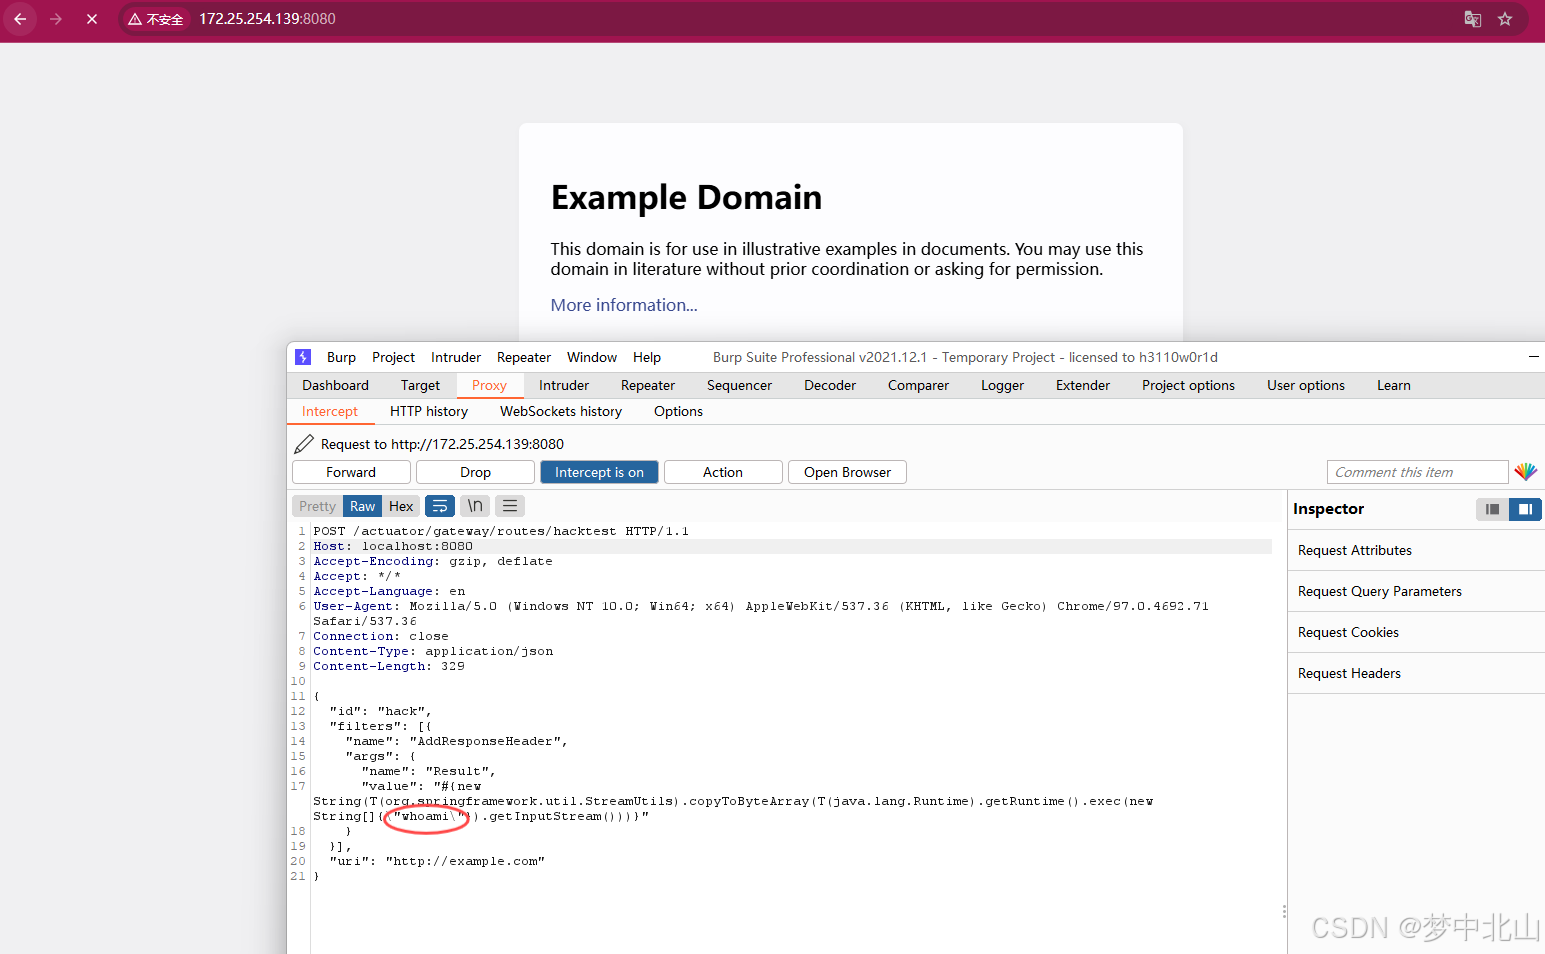Click the insecure site warning badge

[x=156, y=19]
